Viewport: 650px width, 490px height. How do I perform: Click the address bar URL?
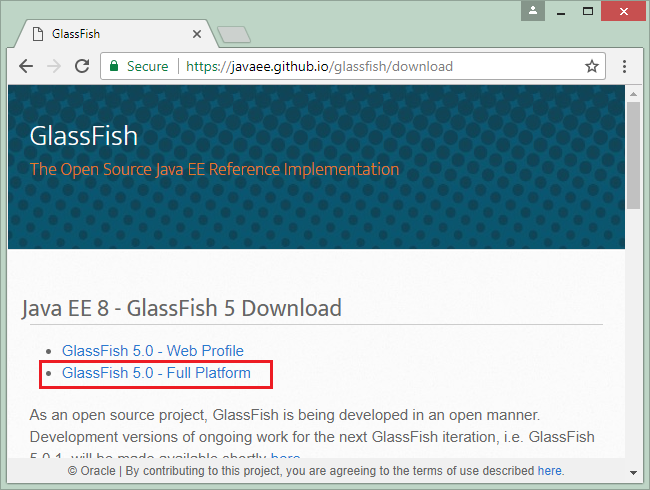(x=319, y=66)
